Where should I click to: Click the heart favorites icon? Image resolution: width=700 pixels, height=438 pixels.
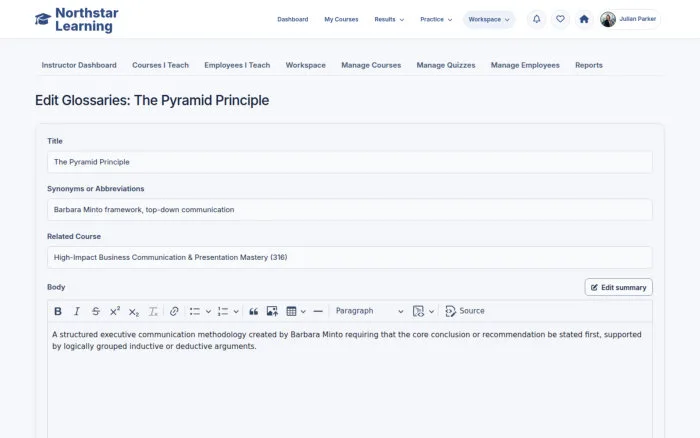pos(560,19)
